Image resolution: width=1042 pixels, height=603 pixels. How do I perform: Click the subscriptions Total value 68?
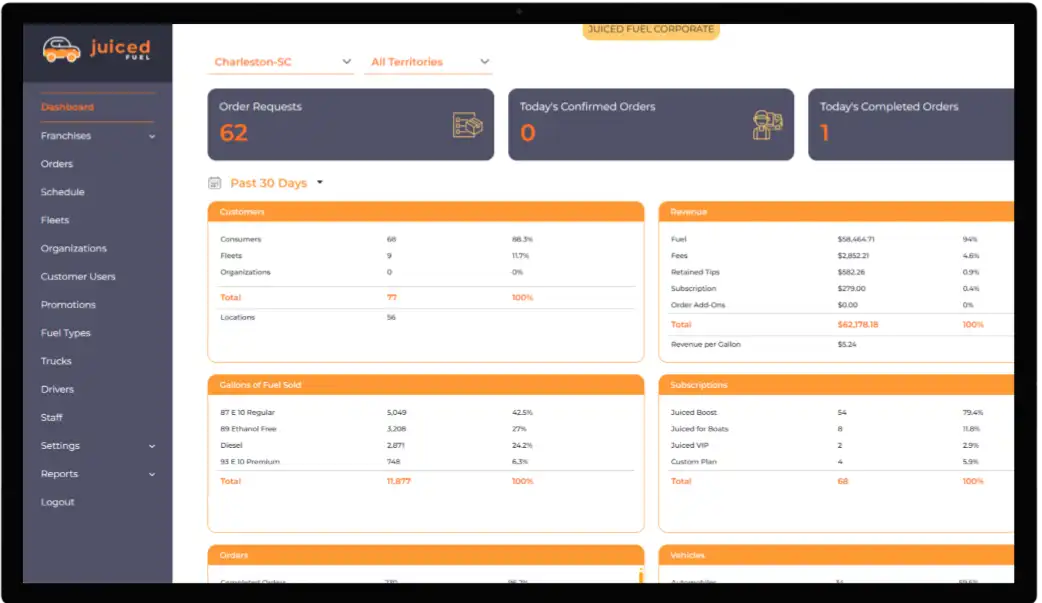pyautogui.click(x=843, y=481)
